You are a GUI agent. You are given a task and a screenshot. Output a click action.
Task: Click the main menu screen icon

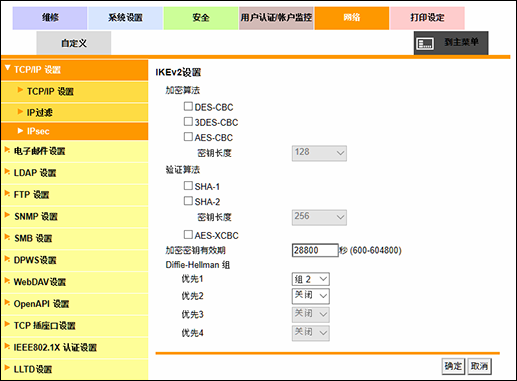tap(425, 43)
